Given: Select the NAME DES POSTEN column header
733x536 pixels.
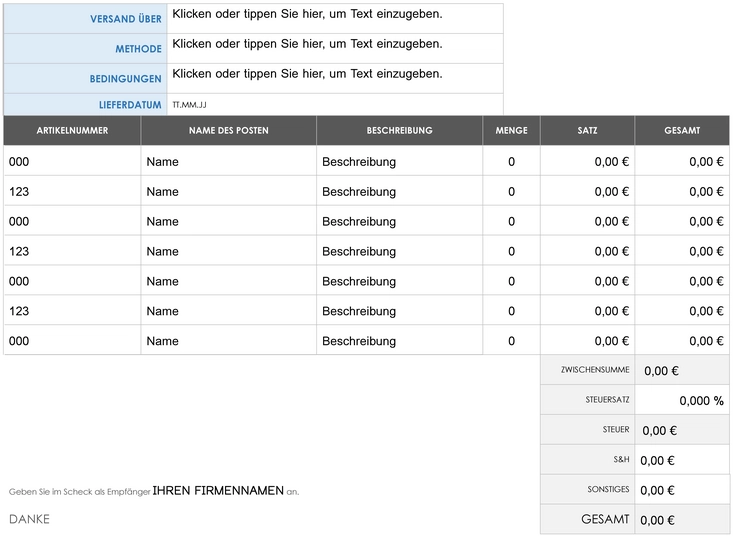Looking at the screenshot, I should click(x=229, y=130).
